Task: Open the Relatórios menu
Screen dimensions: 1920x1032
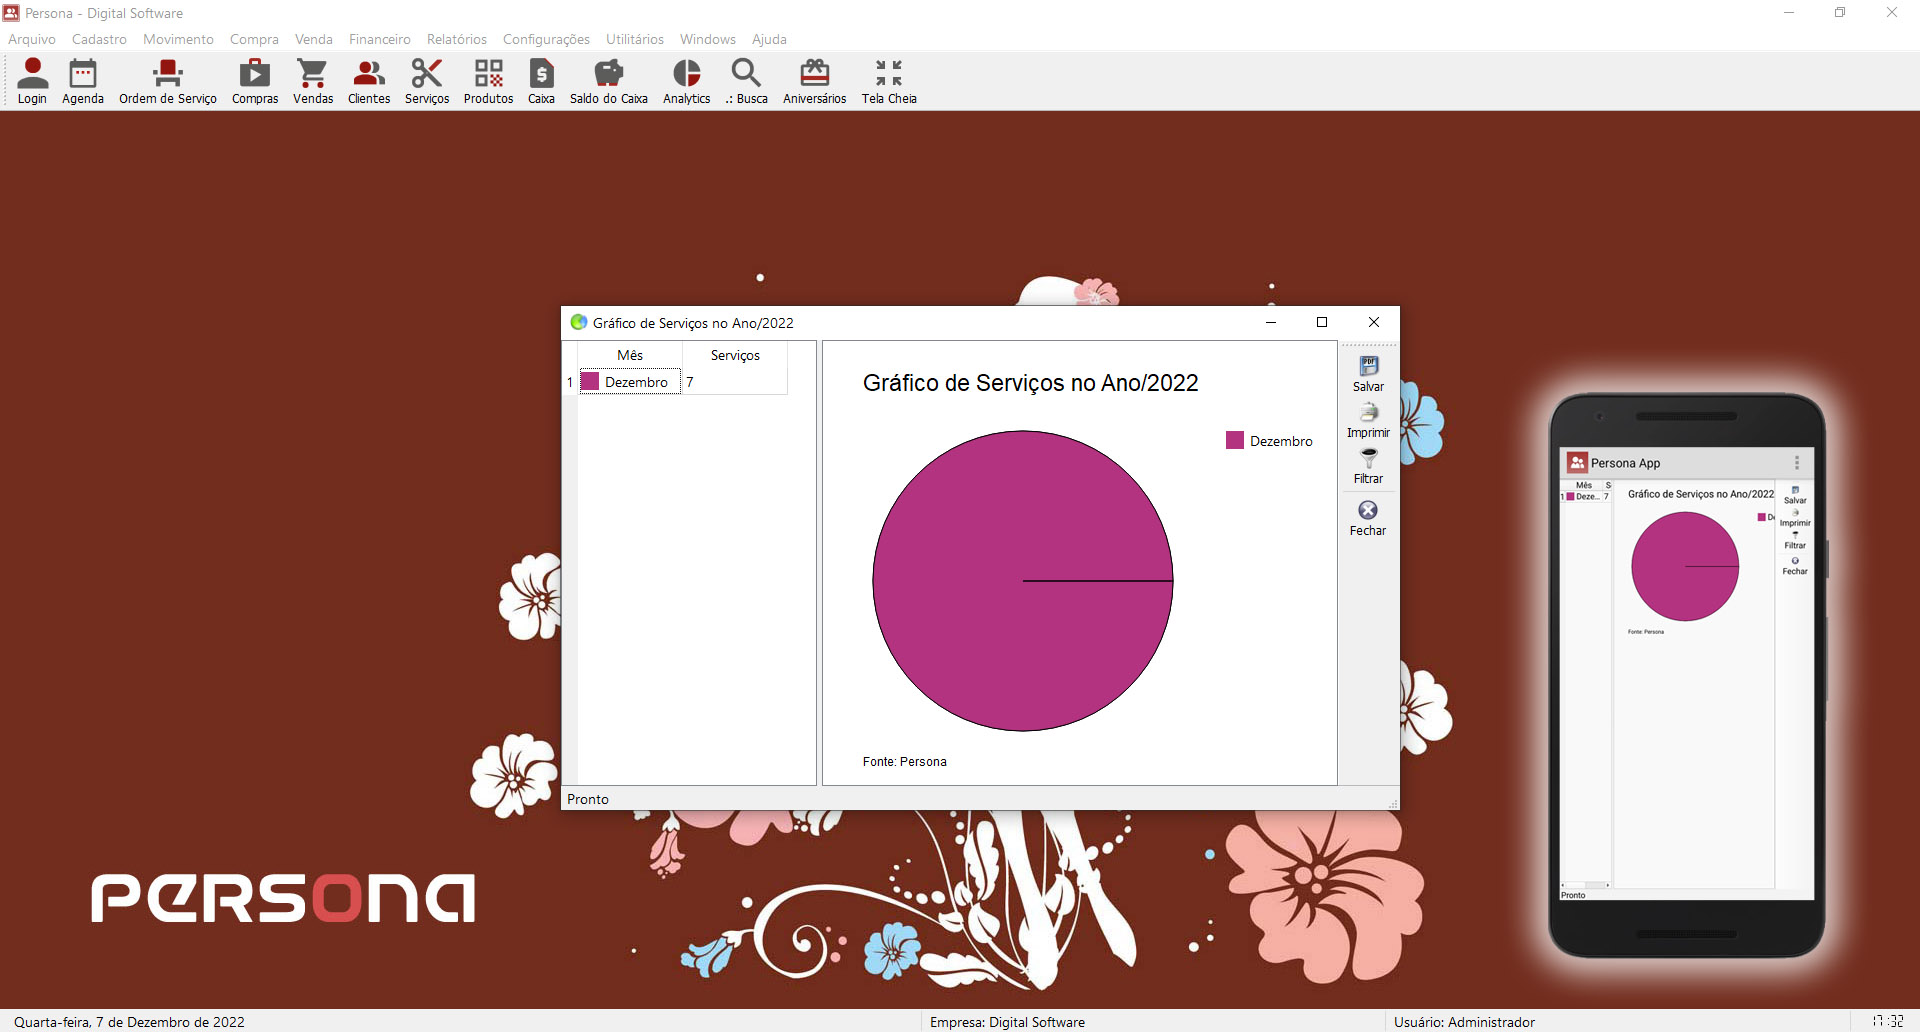Action: [457, 39]
